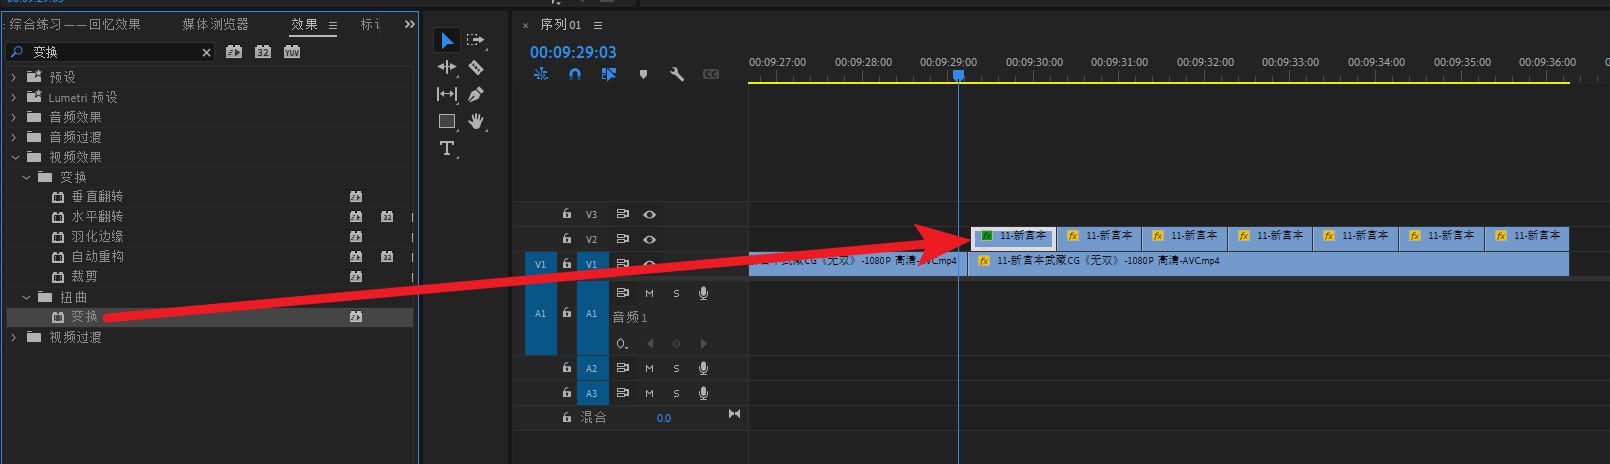Pick the Type tool
1610x464 pixels.
[x=446, y=148]
